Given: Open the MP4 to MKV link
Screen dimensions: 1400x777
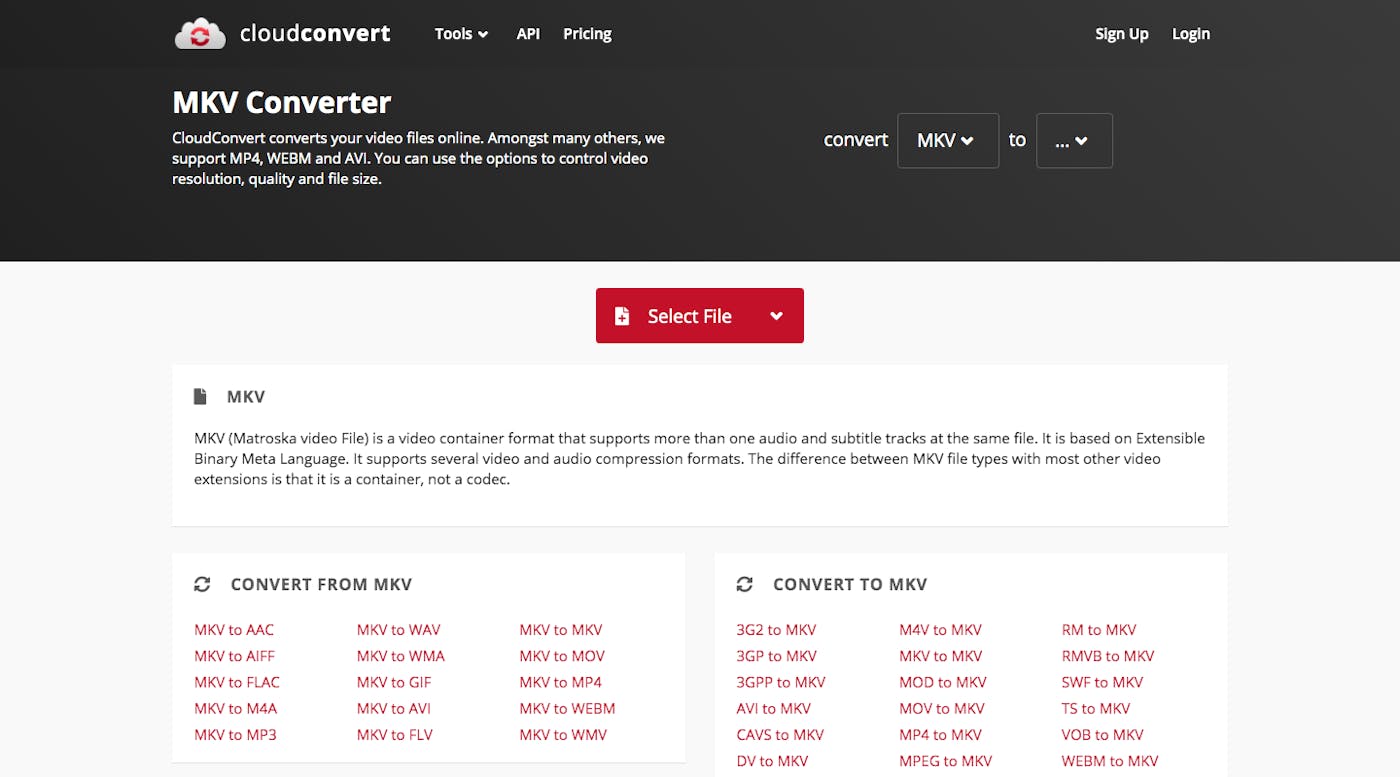Looking at the screenshot, I should (940, 735).
